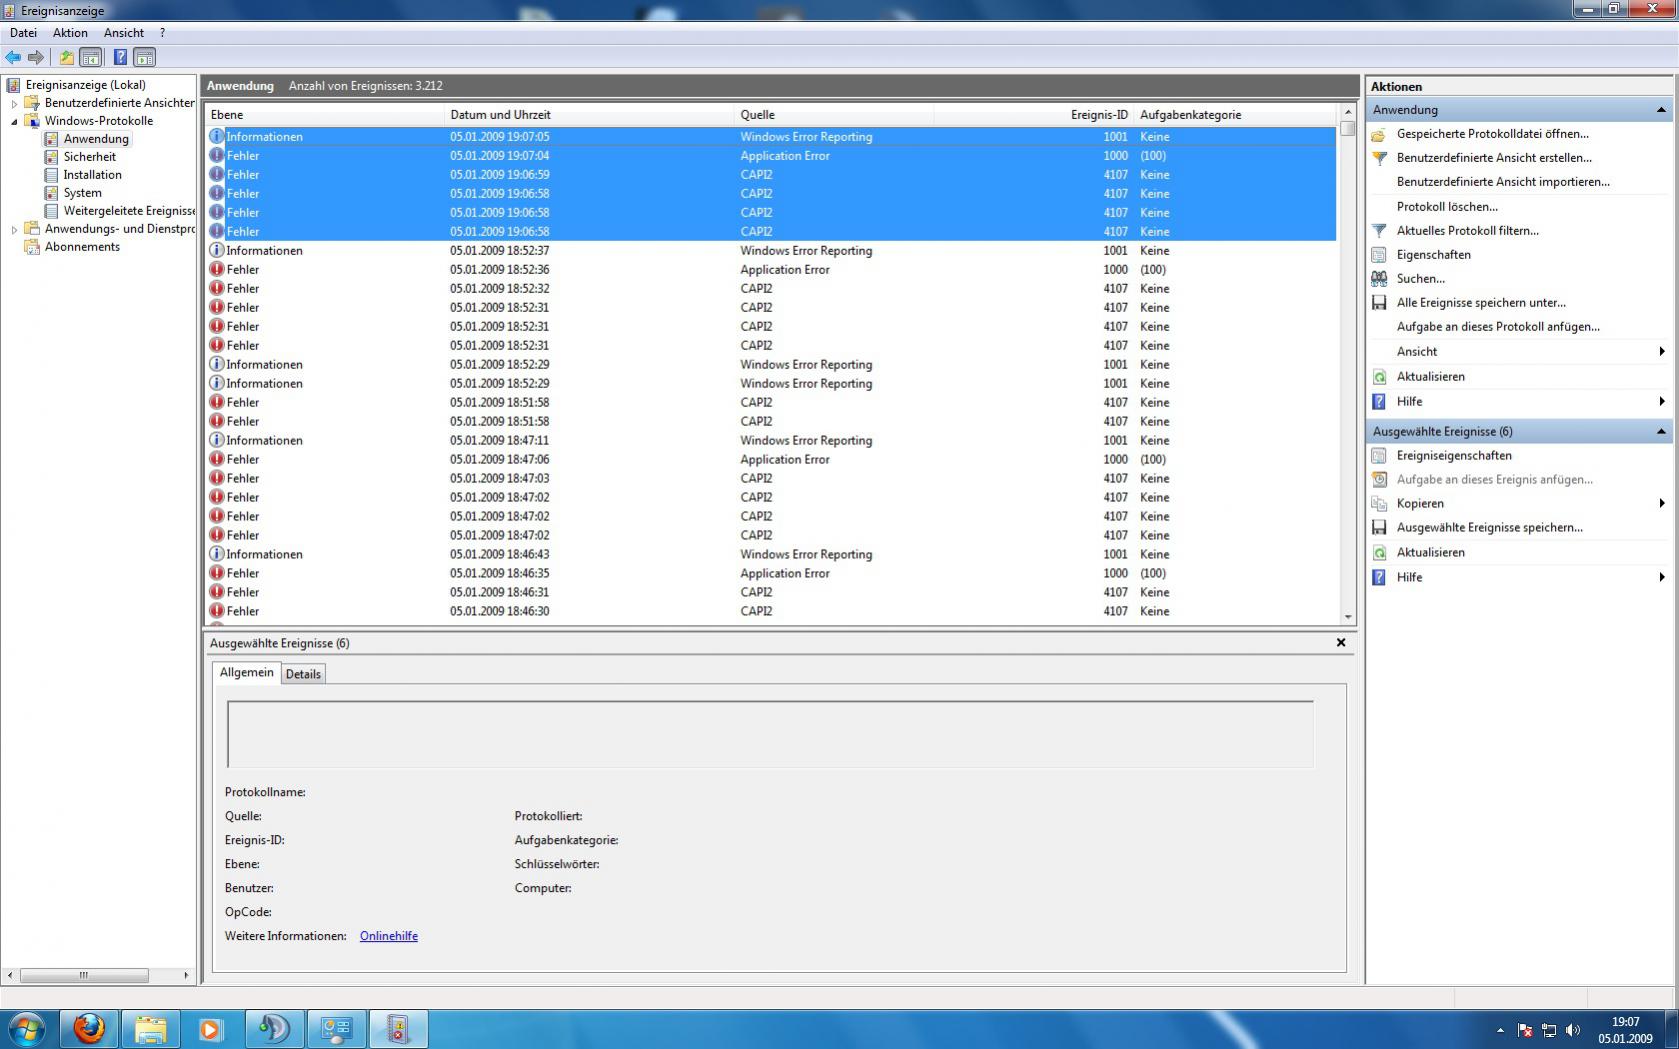
Task: Expand 'Anwendungs- und Dienstprotokolle' tree node
Action: click(x=14, y=229)
